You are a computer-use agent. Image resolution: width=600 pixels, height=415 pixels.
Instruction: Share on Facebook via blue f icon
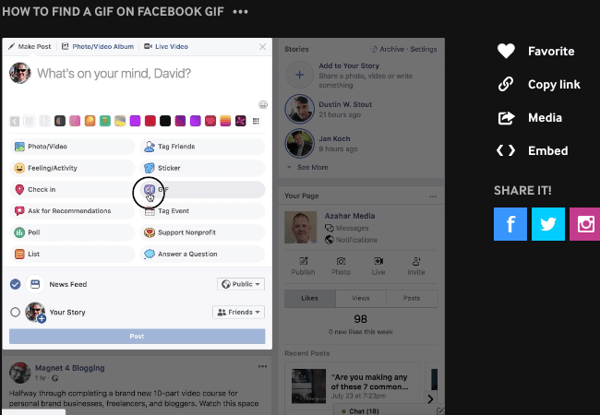click(x=510, y=224)
